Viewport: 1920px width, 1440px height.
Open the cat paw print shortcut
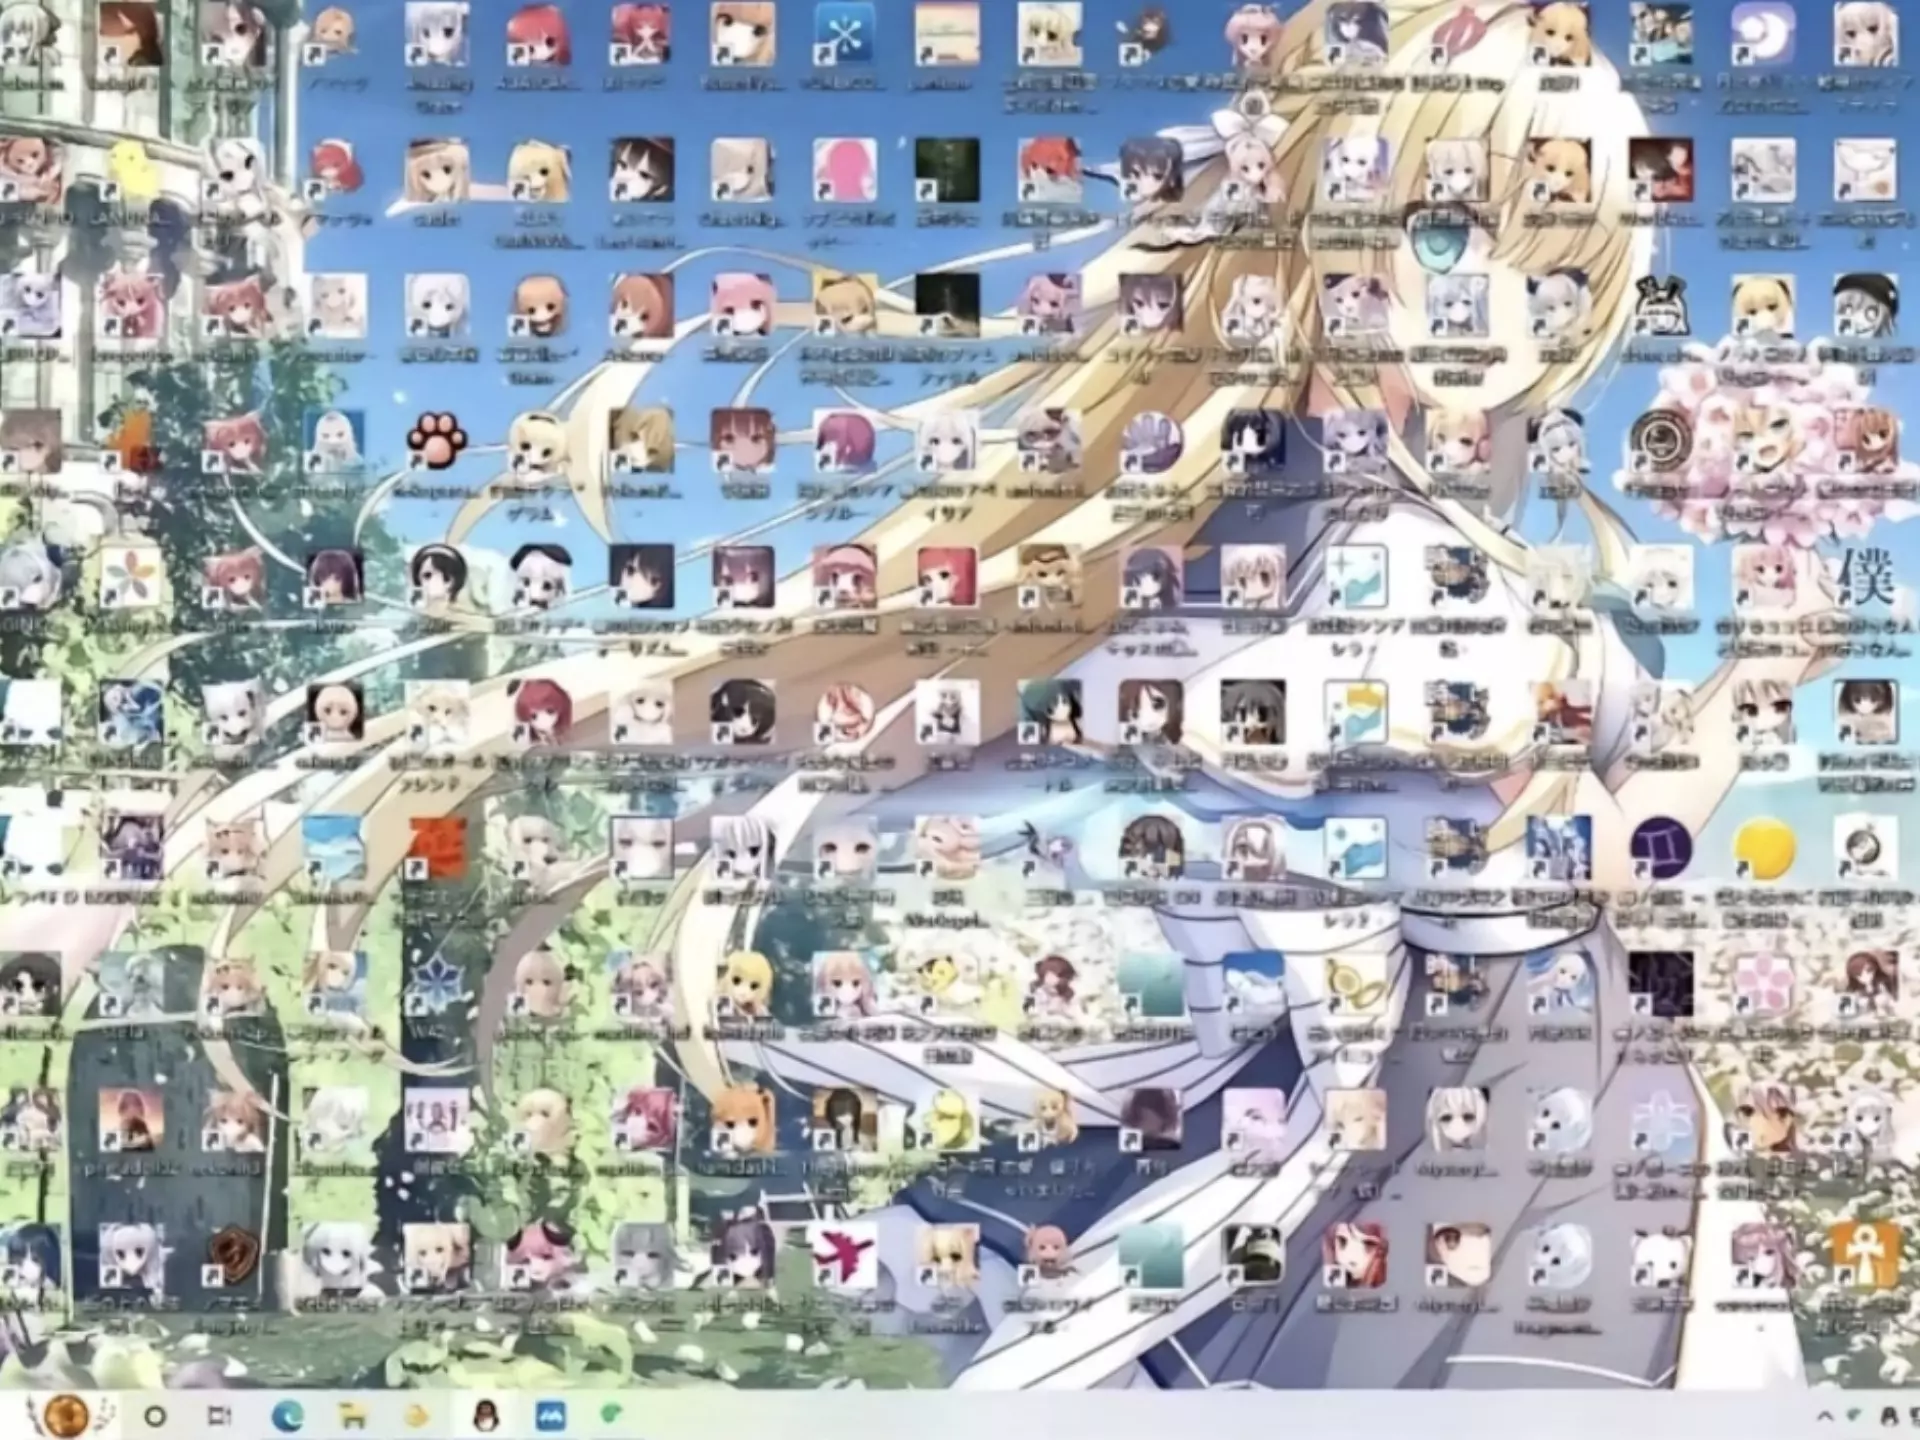click(x=437, y=441)
